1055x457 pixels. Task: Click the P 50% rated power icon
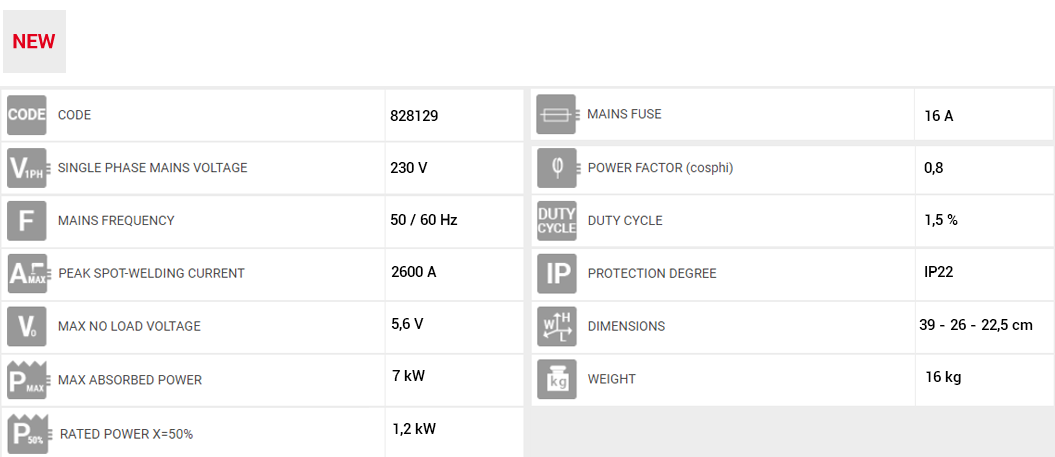[27, 432]
